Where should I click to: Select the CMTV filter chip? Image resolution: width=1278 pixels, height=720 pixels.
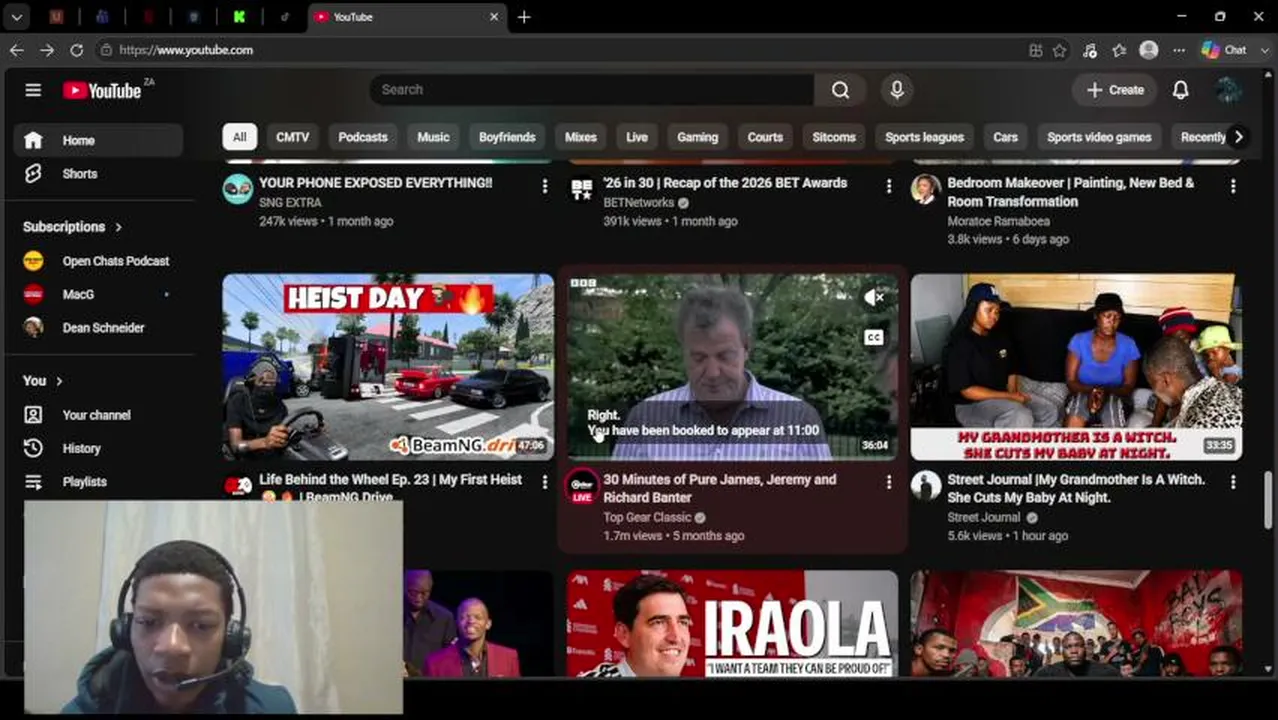pyautogui.click(x=293, y=137)
